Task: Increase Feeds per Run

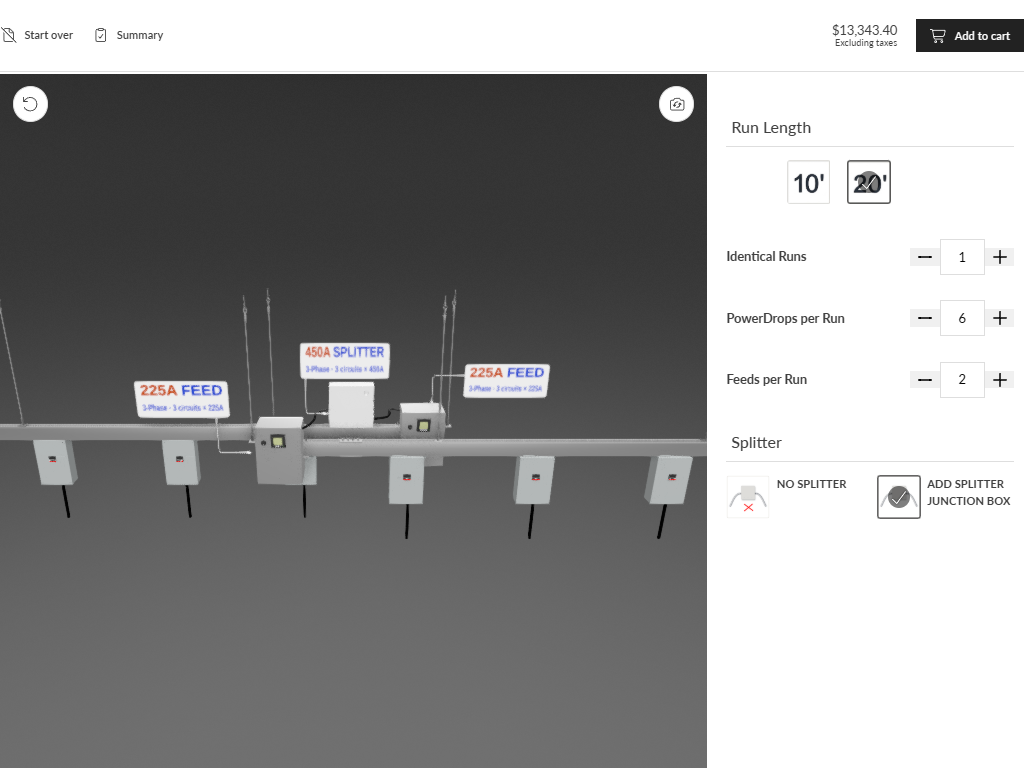Action: pos(999,380)
